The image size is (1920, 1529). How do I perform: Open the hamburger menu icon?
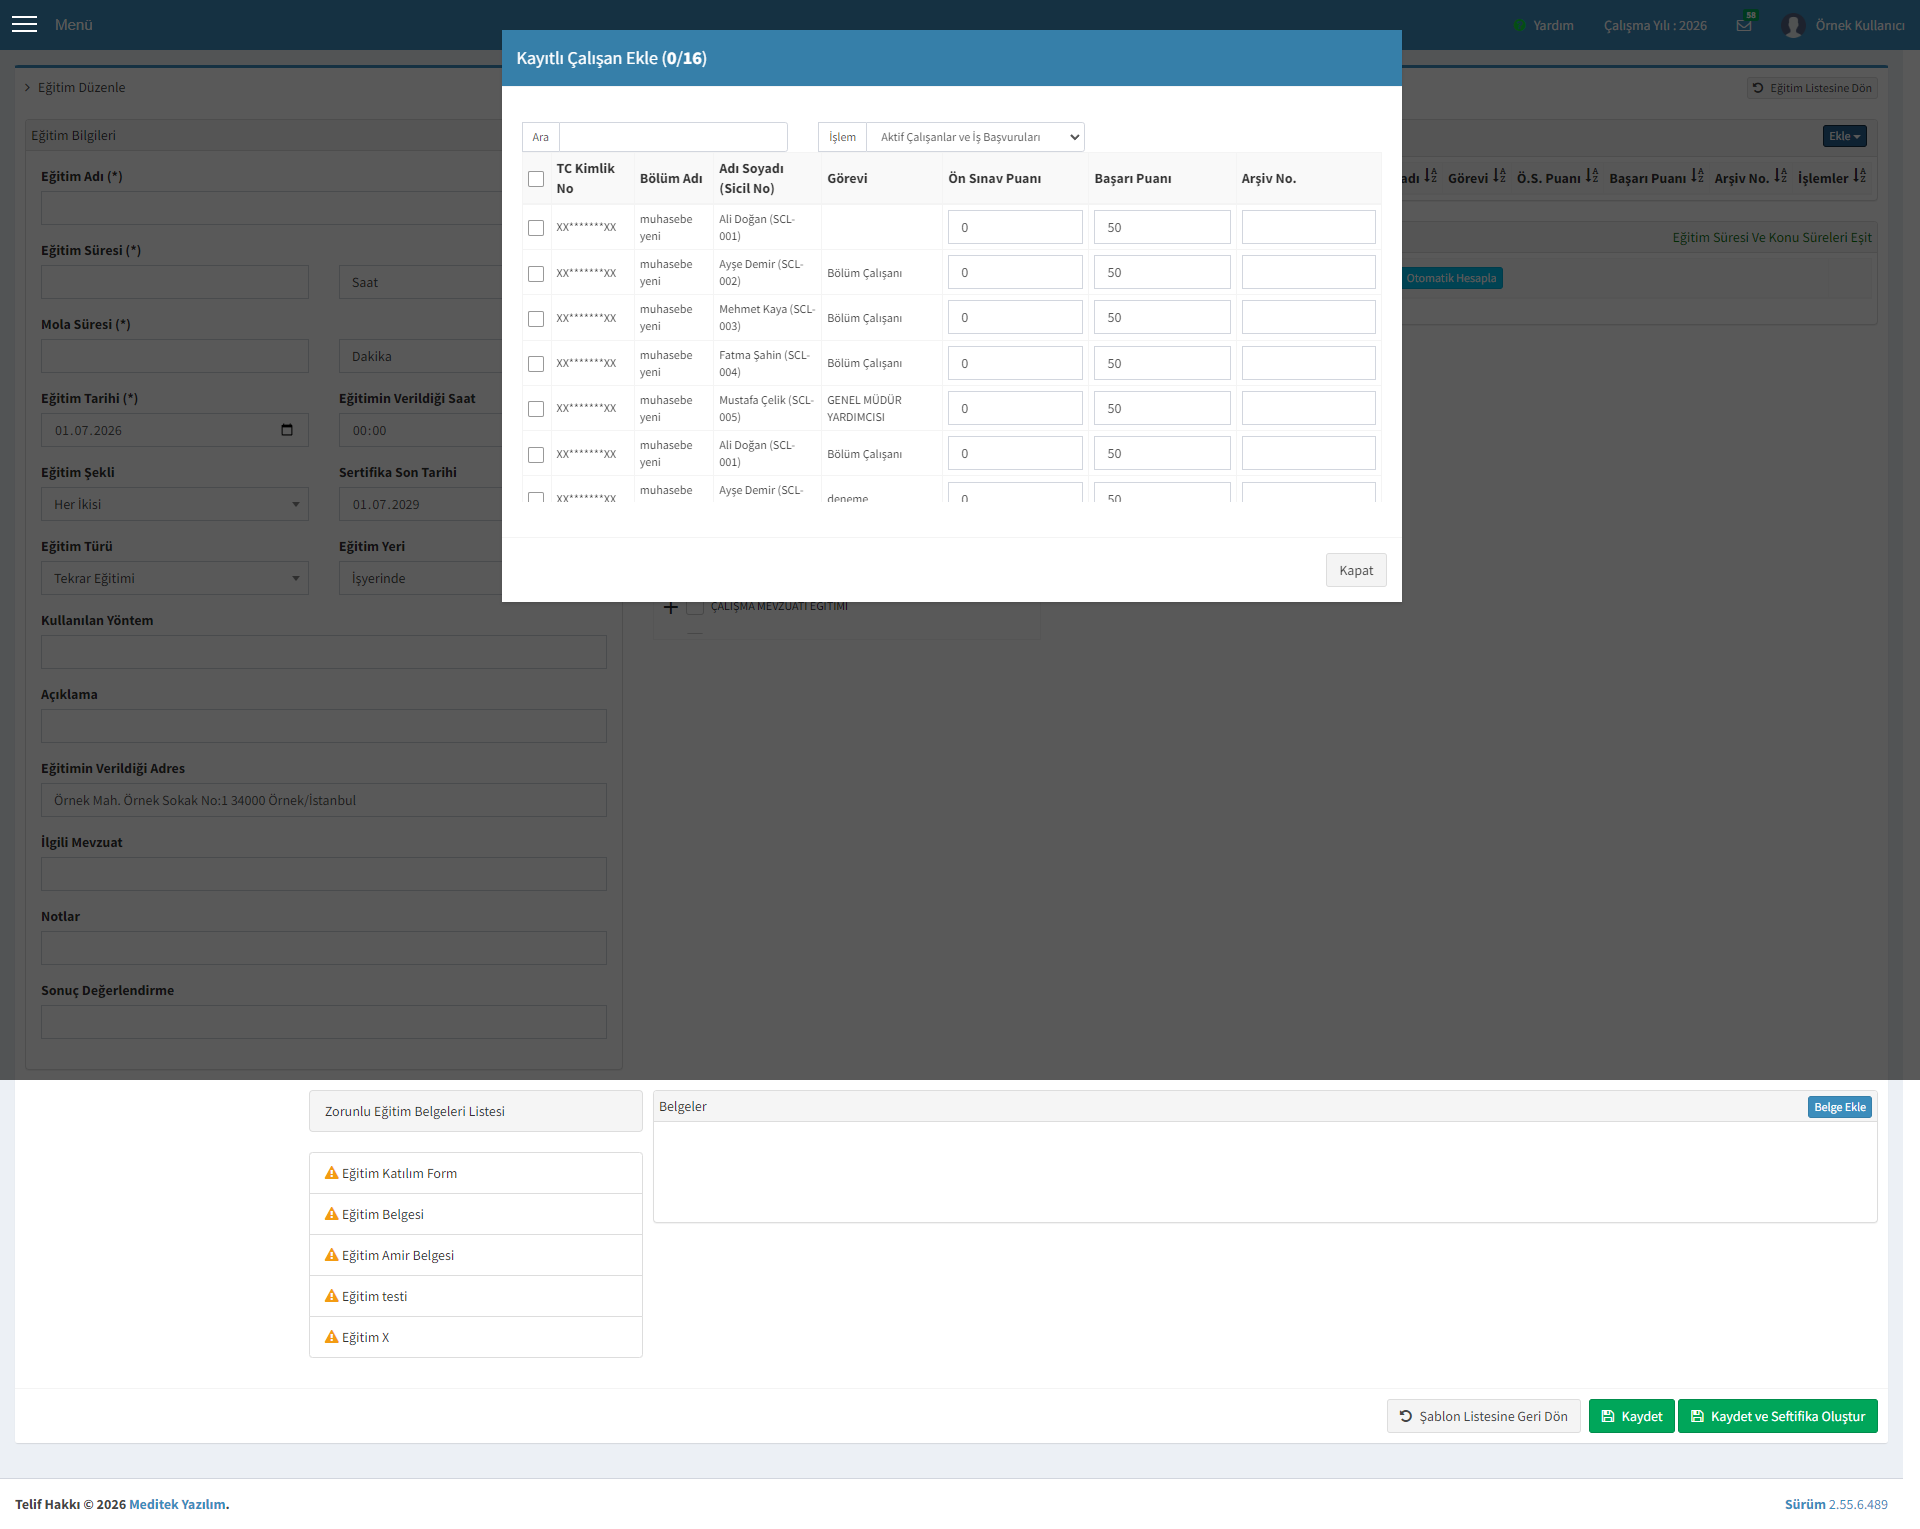coord(24,24)
